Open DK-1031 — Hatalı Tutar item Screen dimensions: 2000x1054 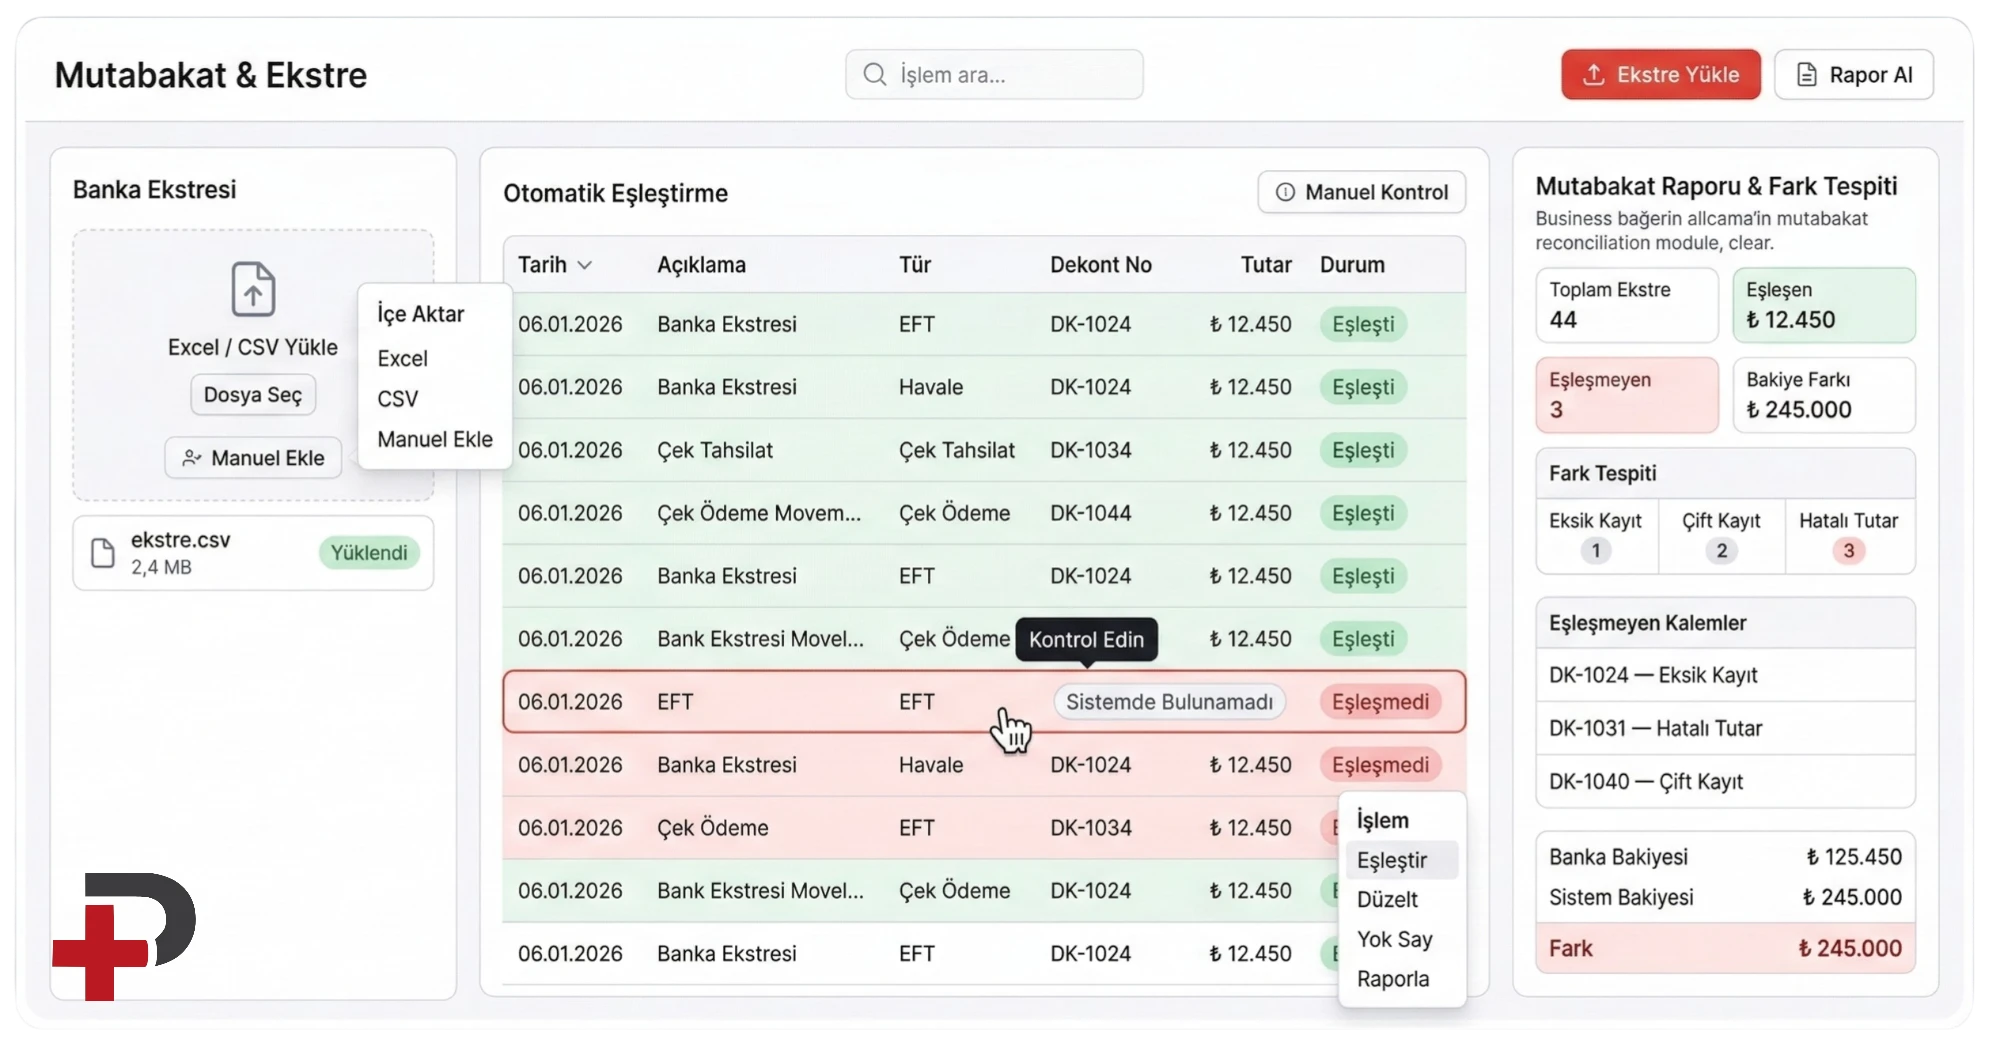click(x=1655, y=728)
